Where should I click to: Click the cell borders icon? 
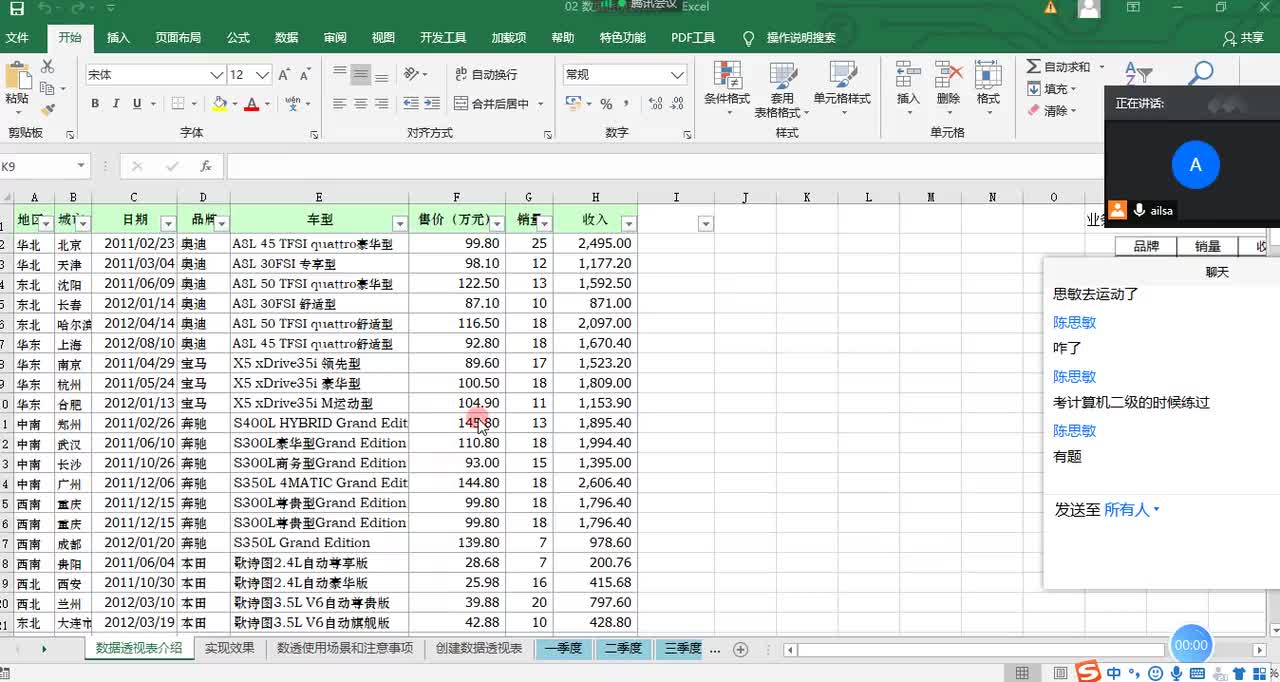coord(178,104)
